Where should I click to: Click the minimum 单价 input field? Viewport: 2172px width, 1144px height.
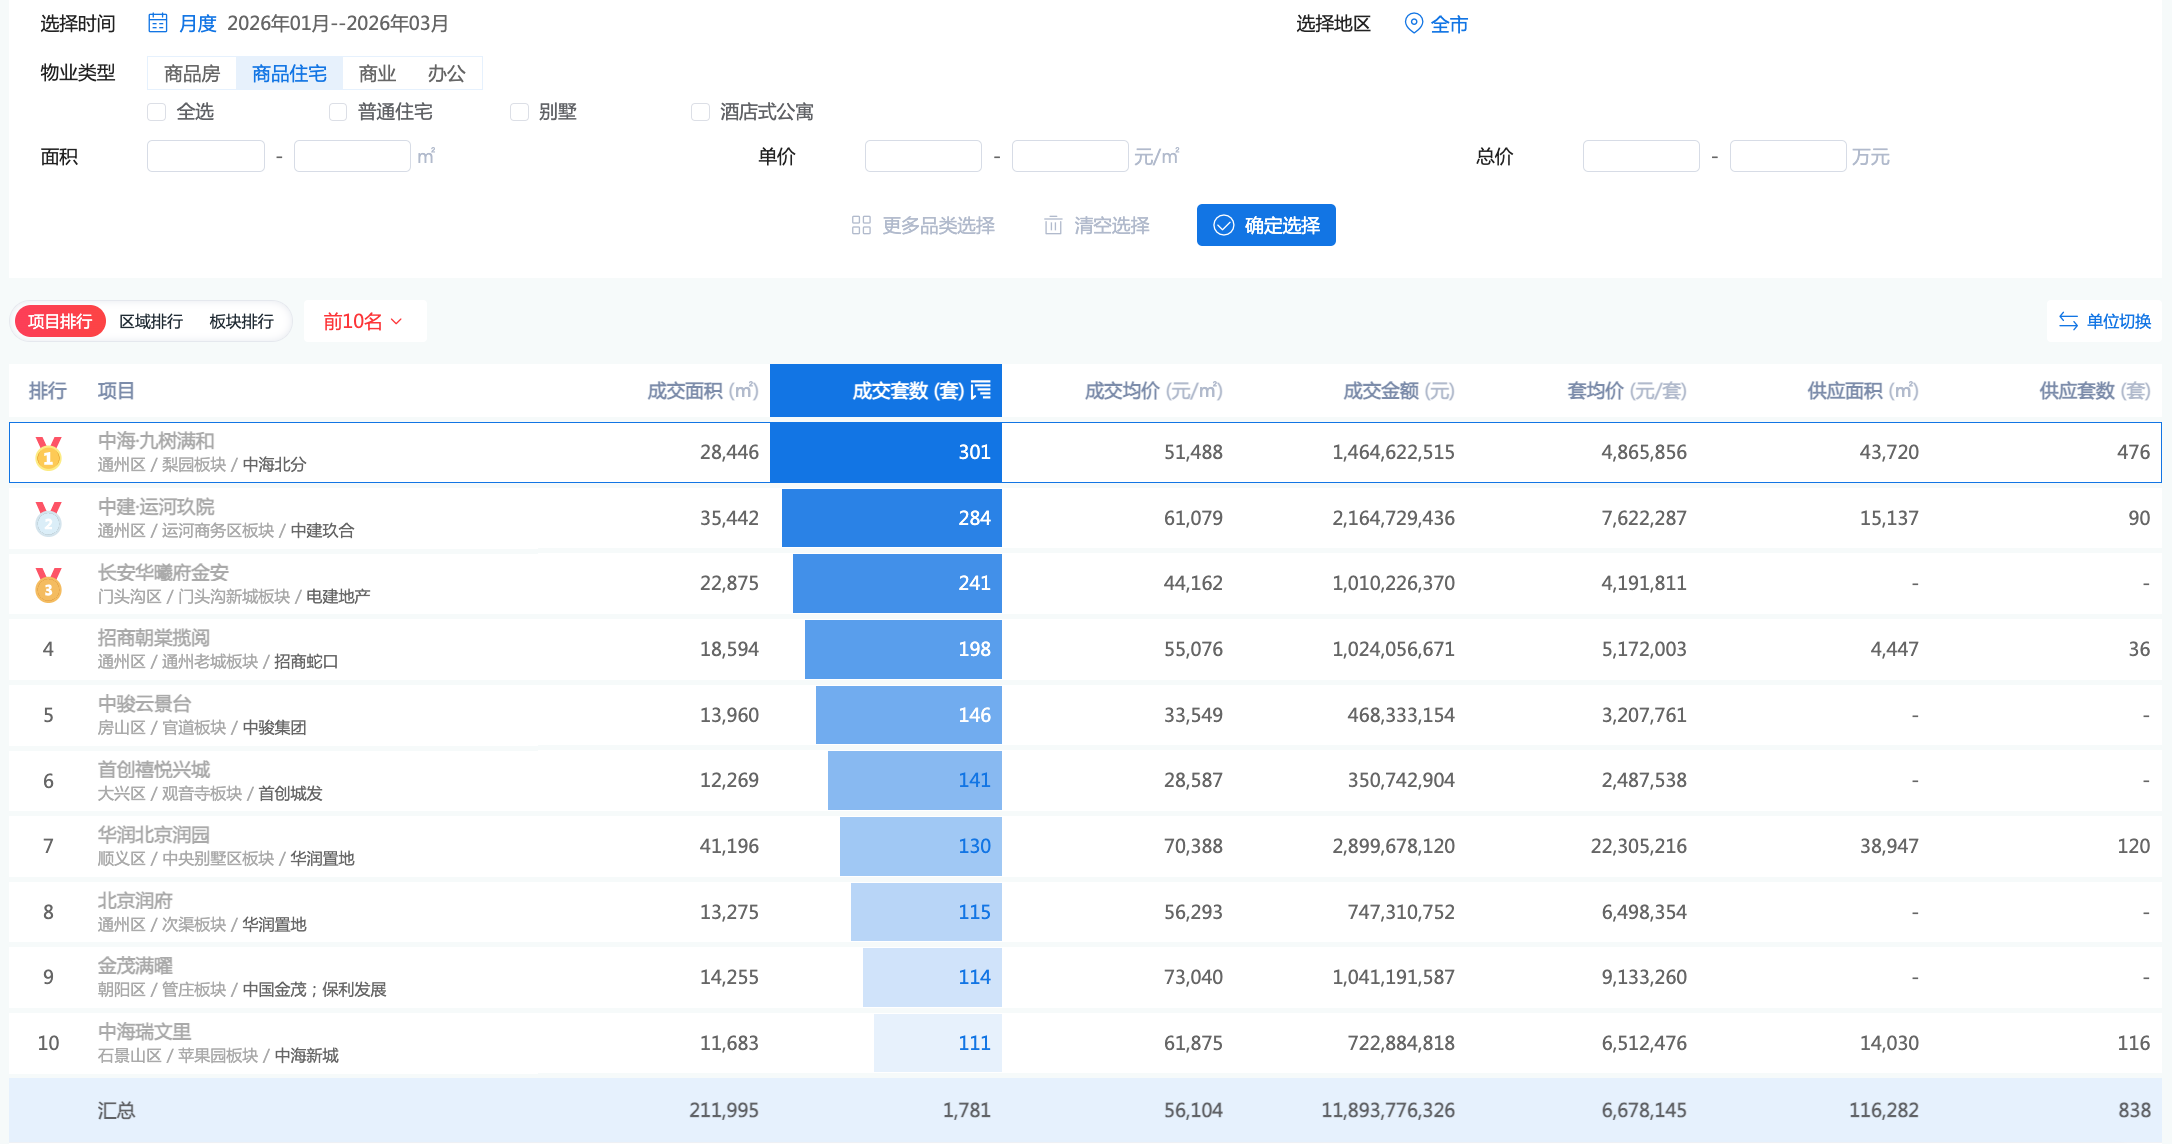click(922, 156)
